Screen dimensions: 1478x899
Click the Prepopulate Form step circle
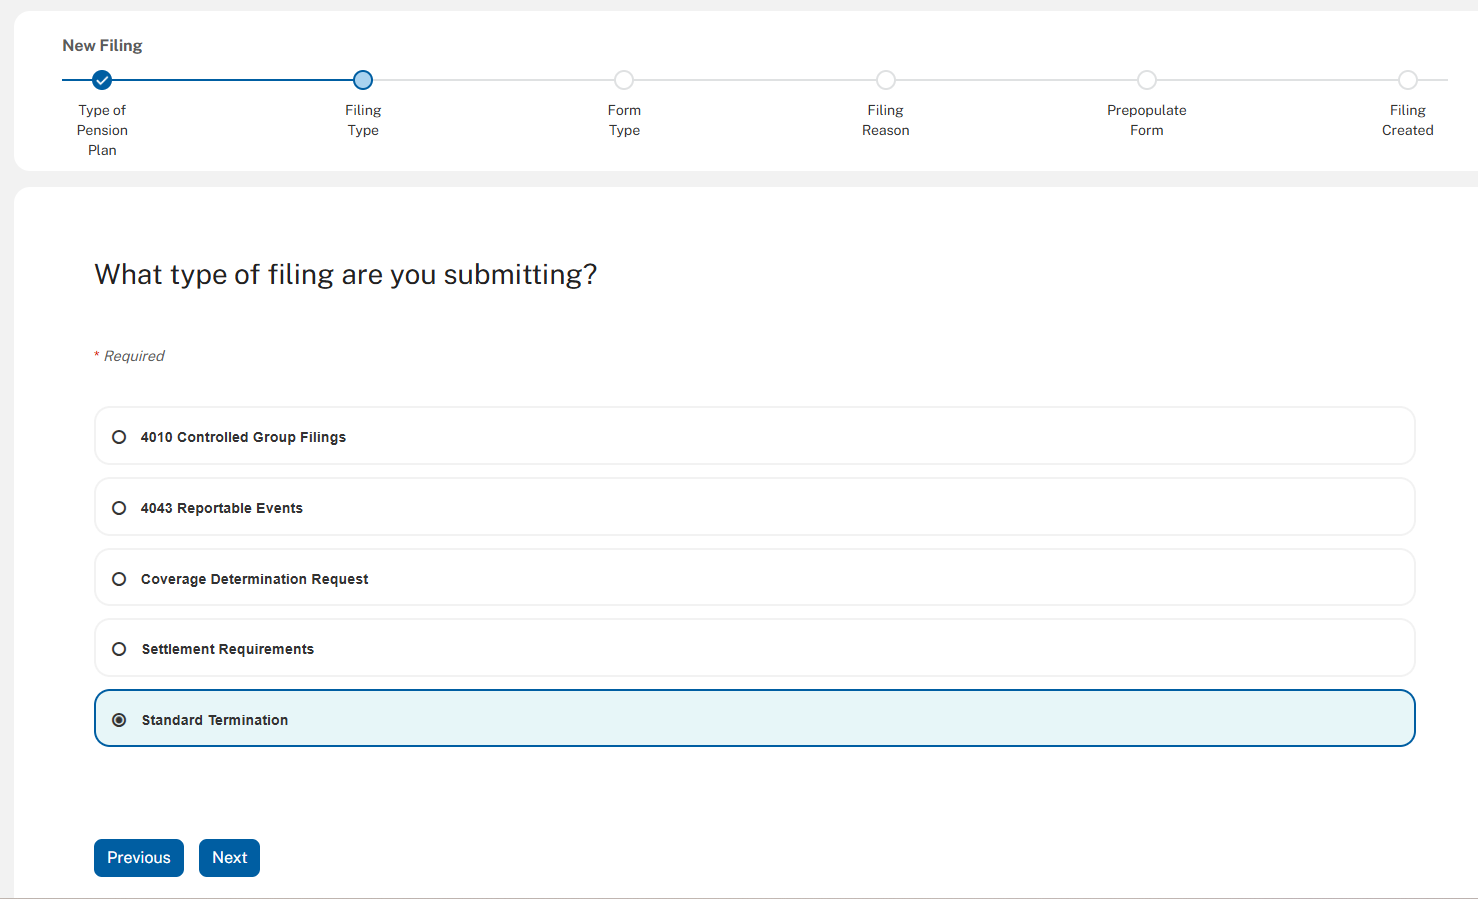coord(1147,80)
